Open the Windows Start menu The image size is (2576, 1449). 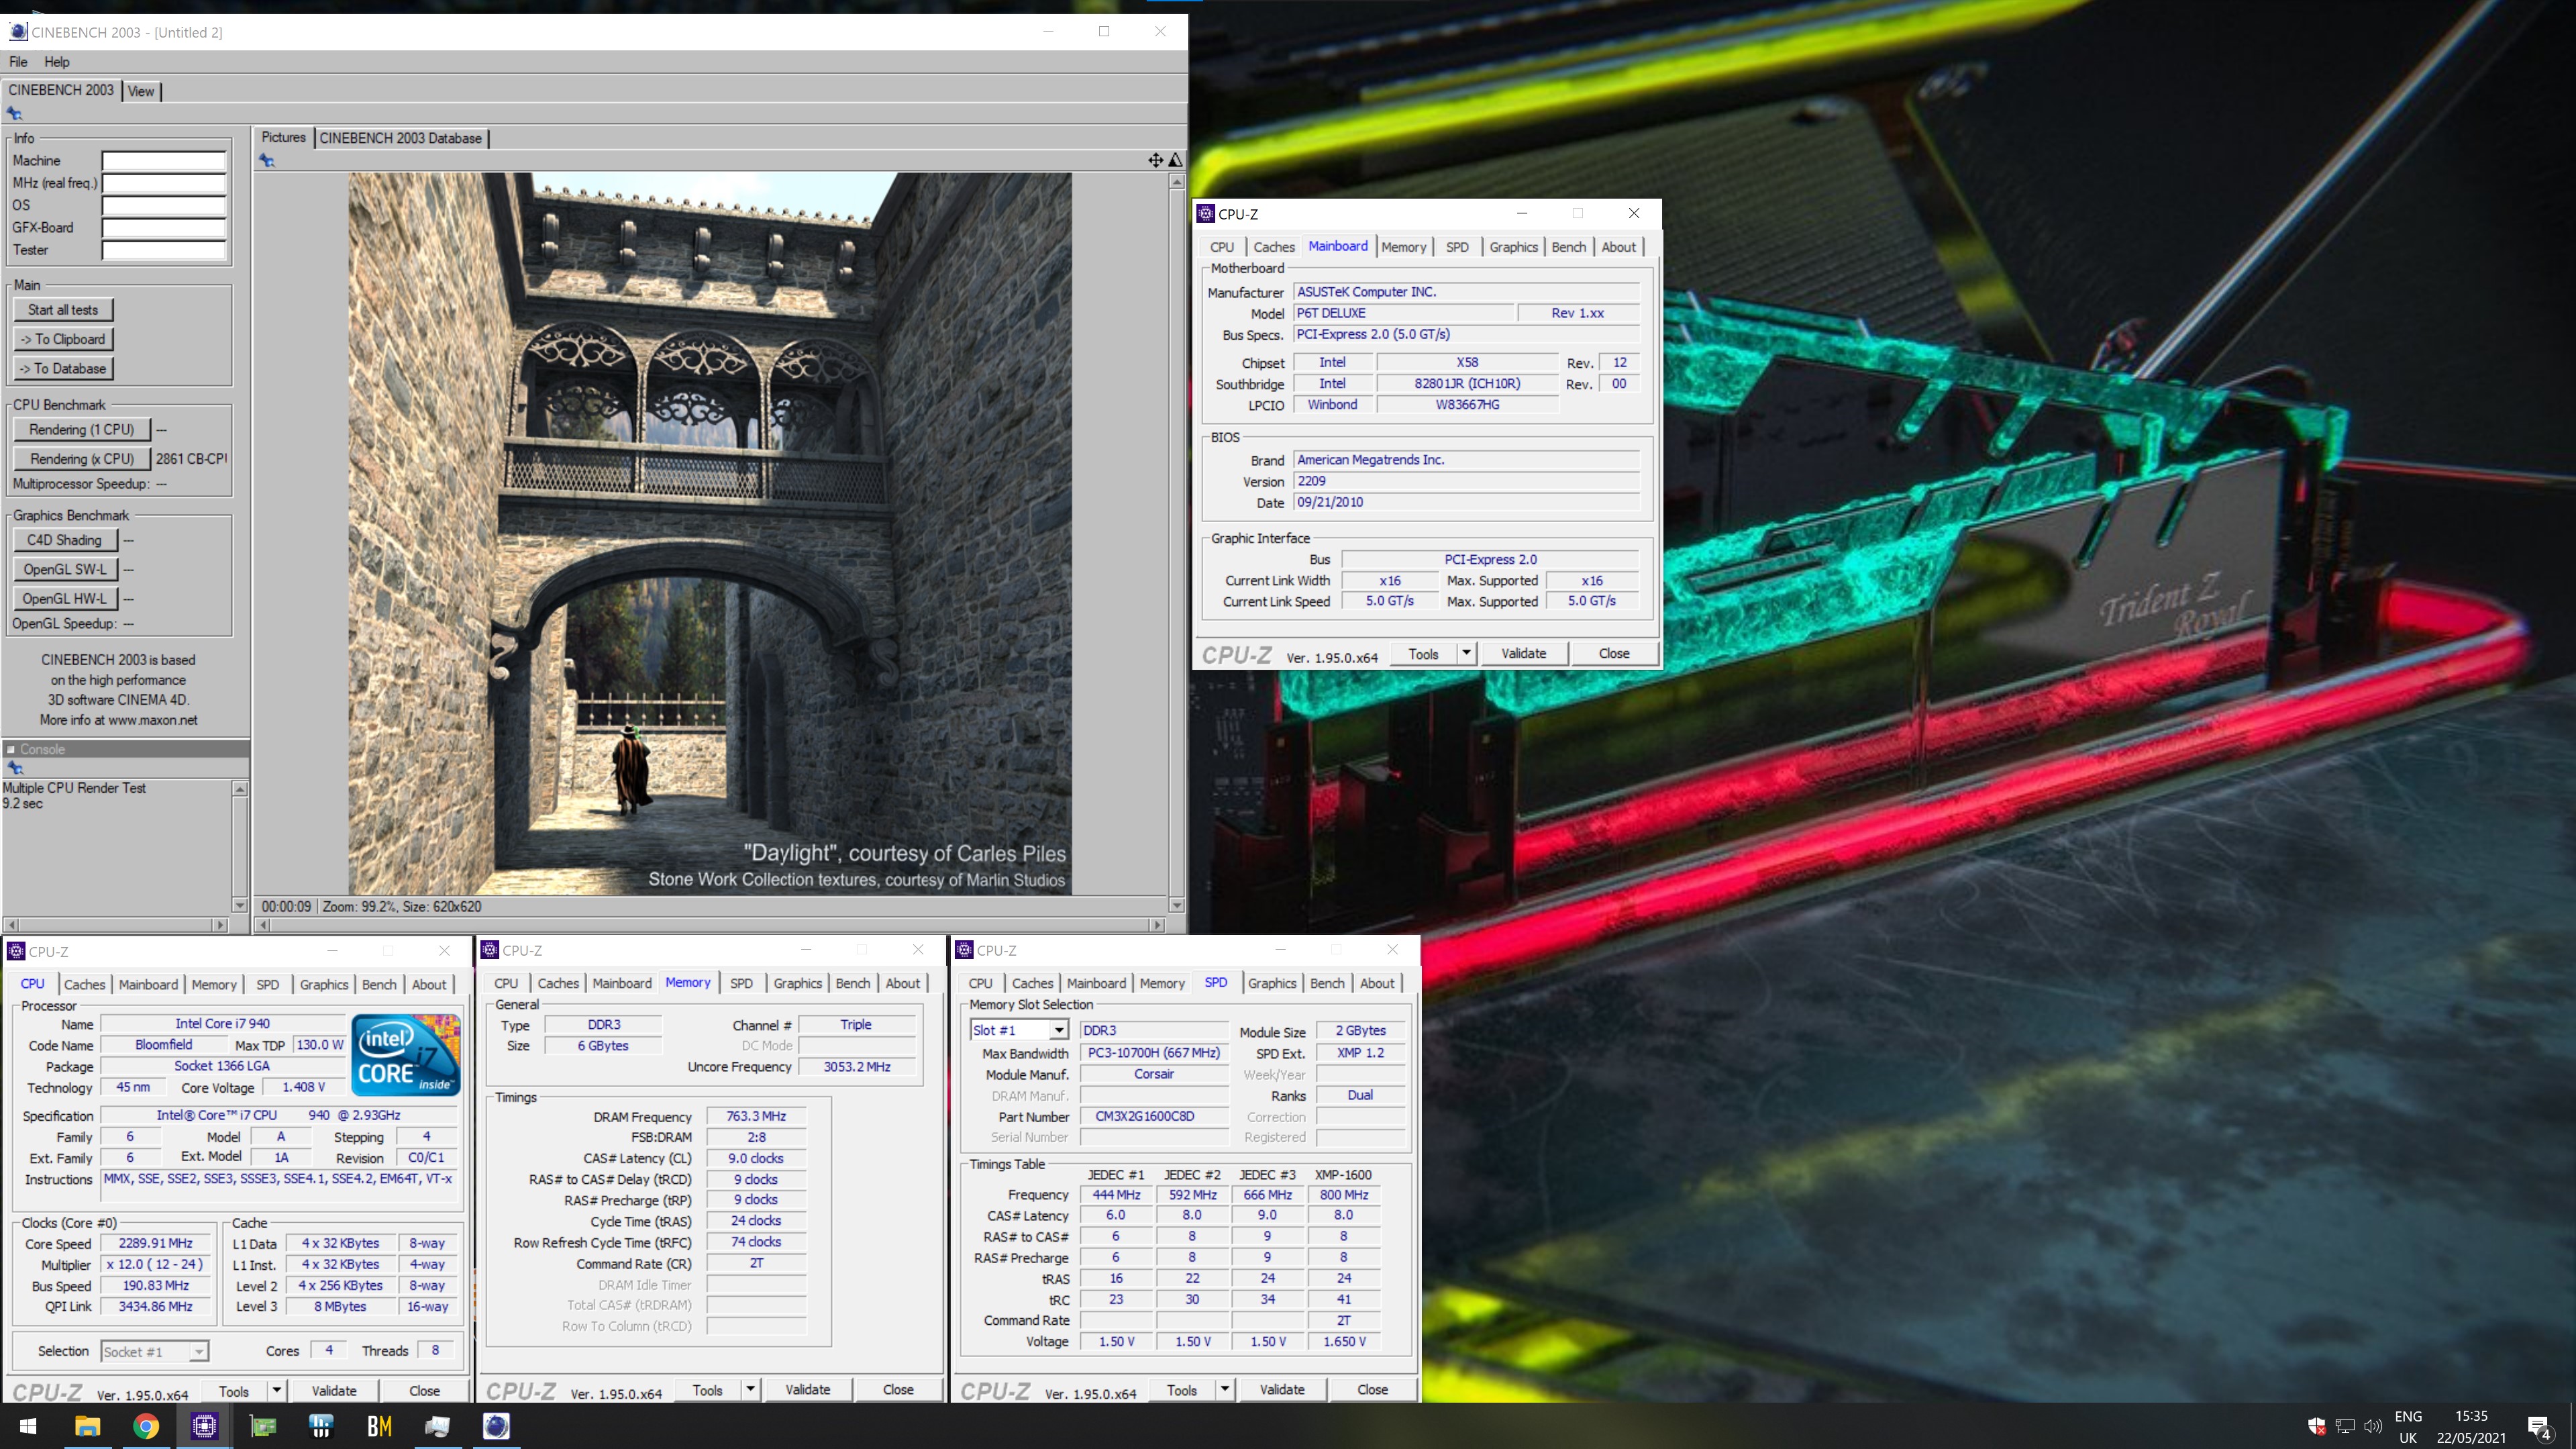[28, 1426]
